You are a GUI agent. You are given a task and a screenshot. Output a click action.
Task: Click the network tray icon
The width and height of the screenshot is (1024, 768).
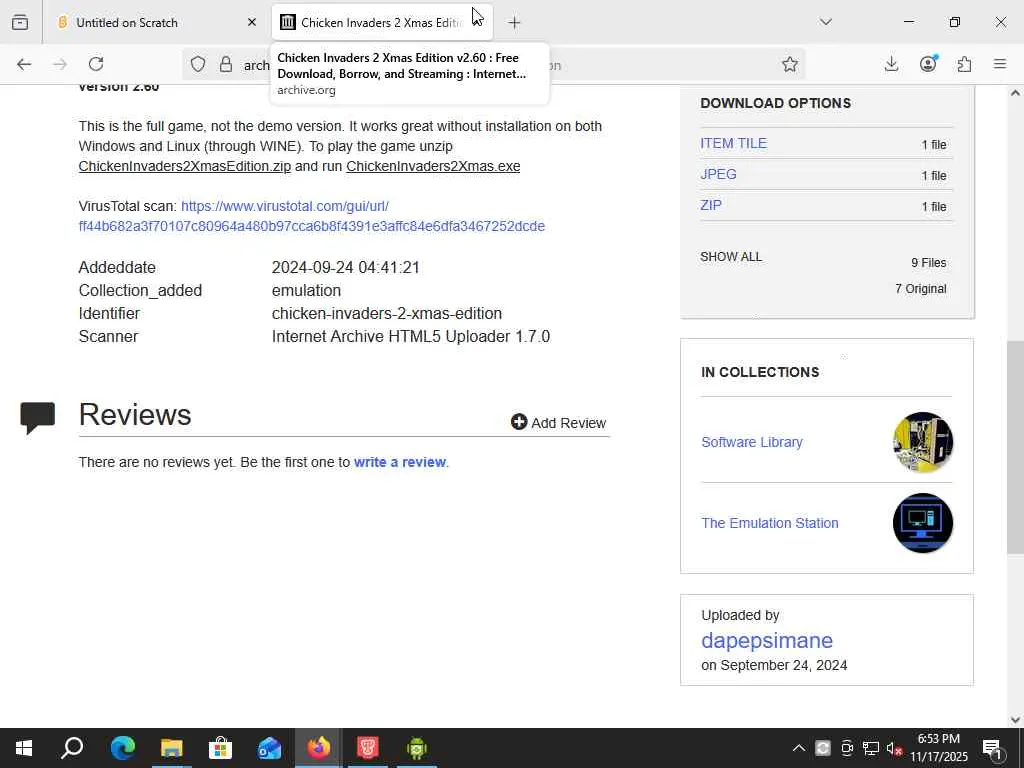click(871, 748)
